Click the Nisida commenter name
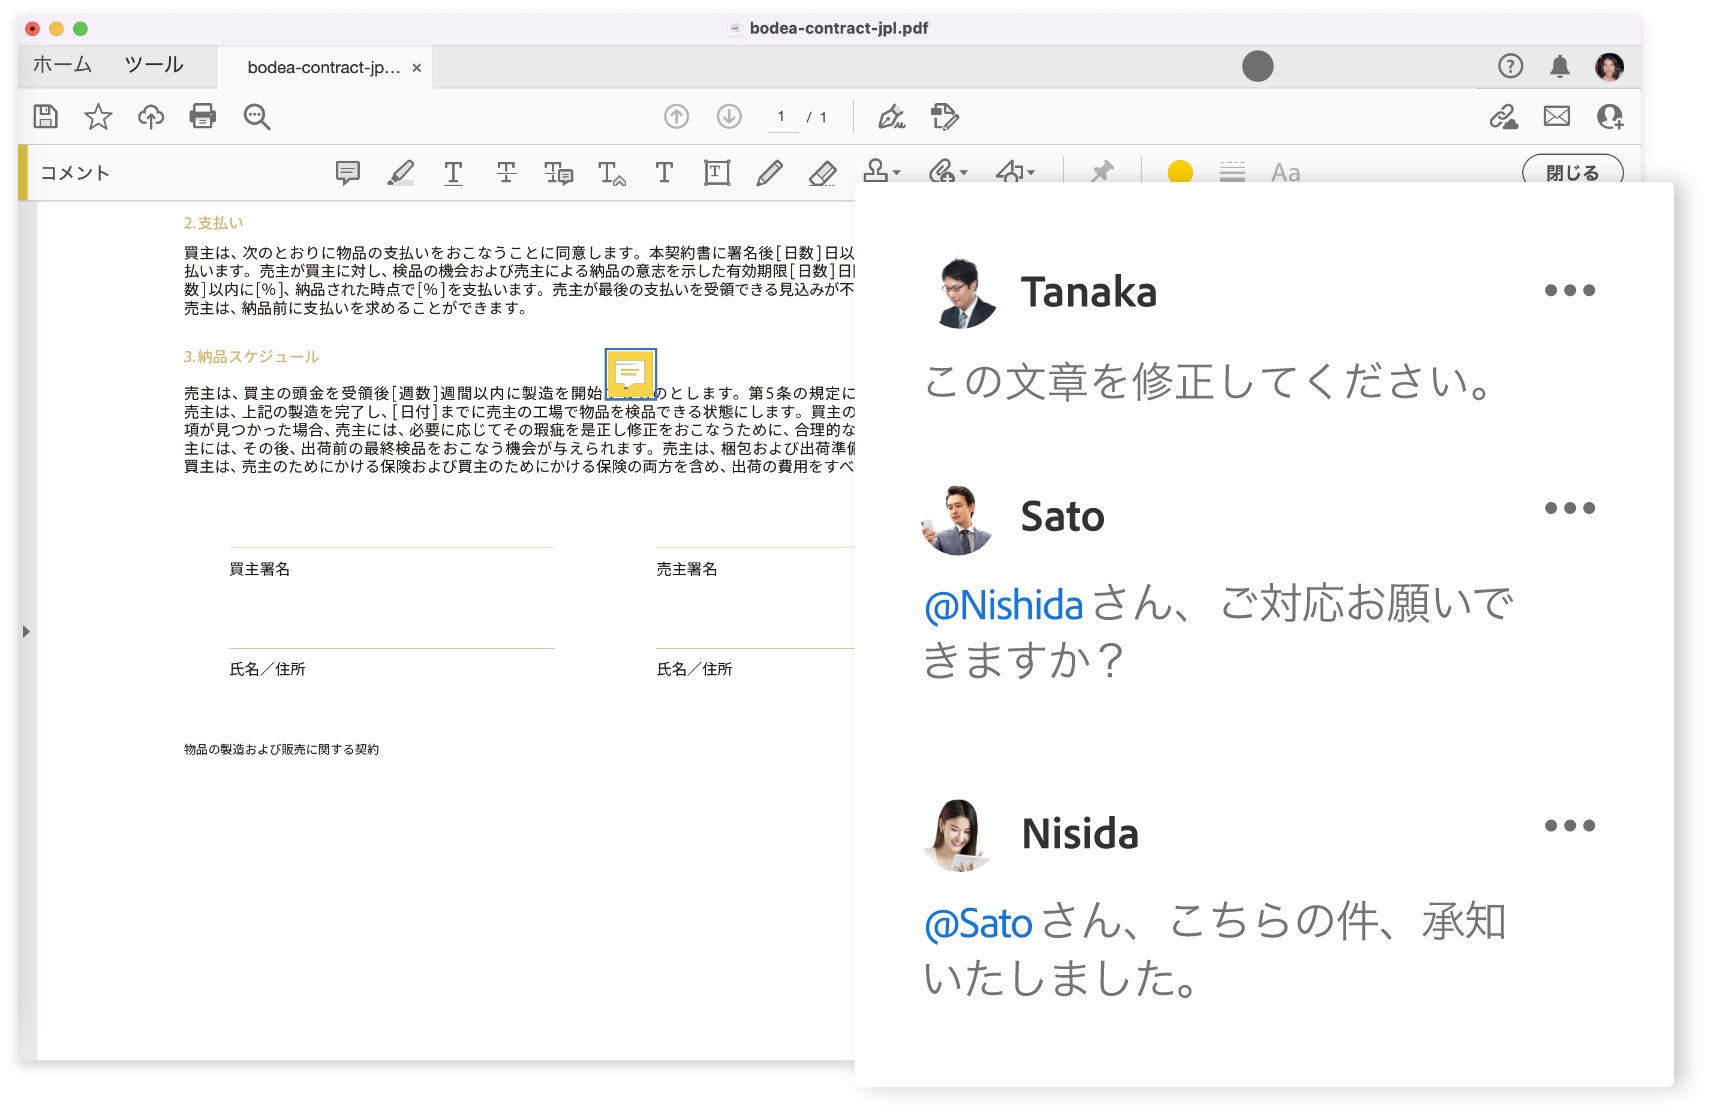 point(1080,833)
